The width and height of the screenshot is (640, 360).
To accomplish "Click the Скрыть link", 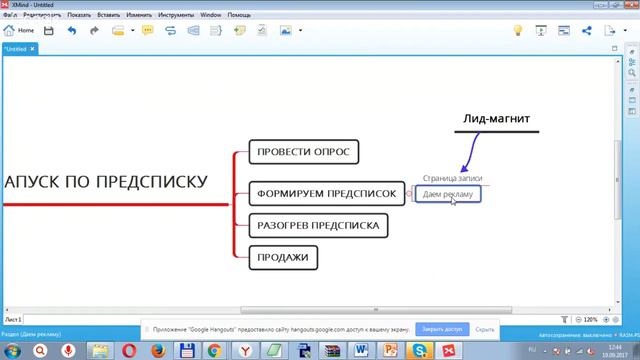I will tap(485, 329).
